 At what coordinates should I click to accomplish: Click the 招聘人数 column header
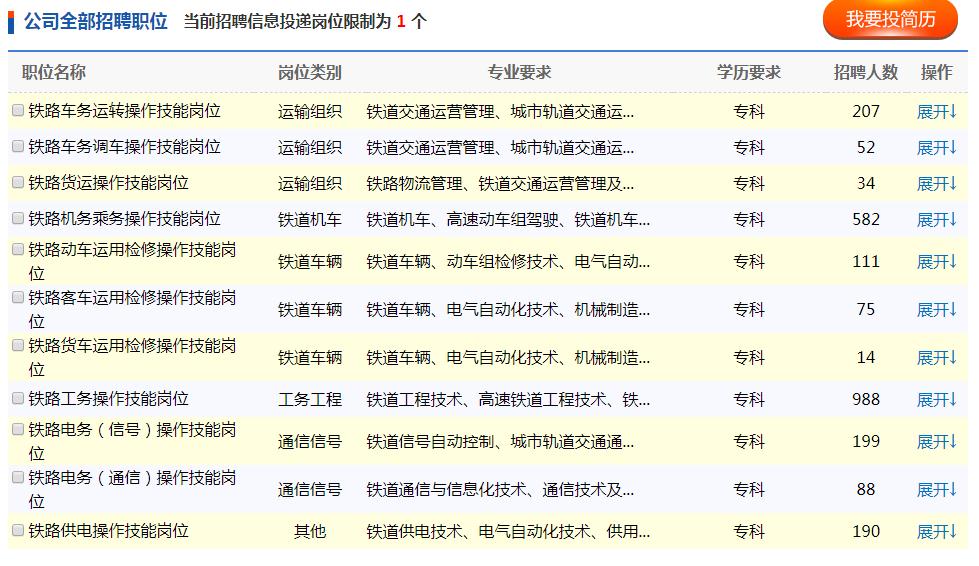click(866, 73)
